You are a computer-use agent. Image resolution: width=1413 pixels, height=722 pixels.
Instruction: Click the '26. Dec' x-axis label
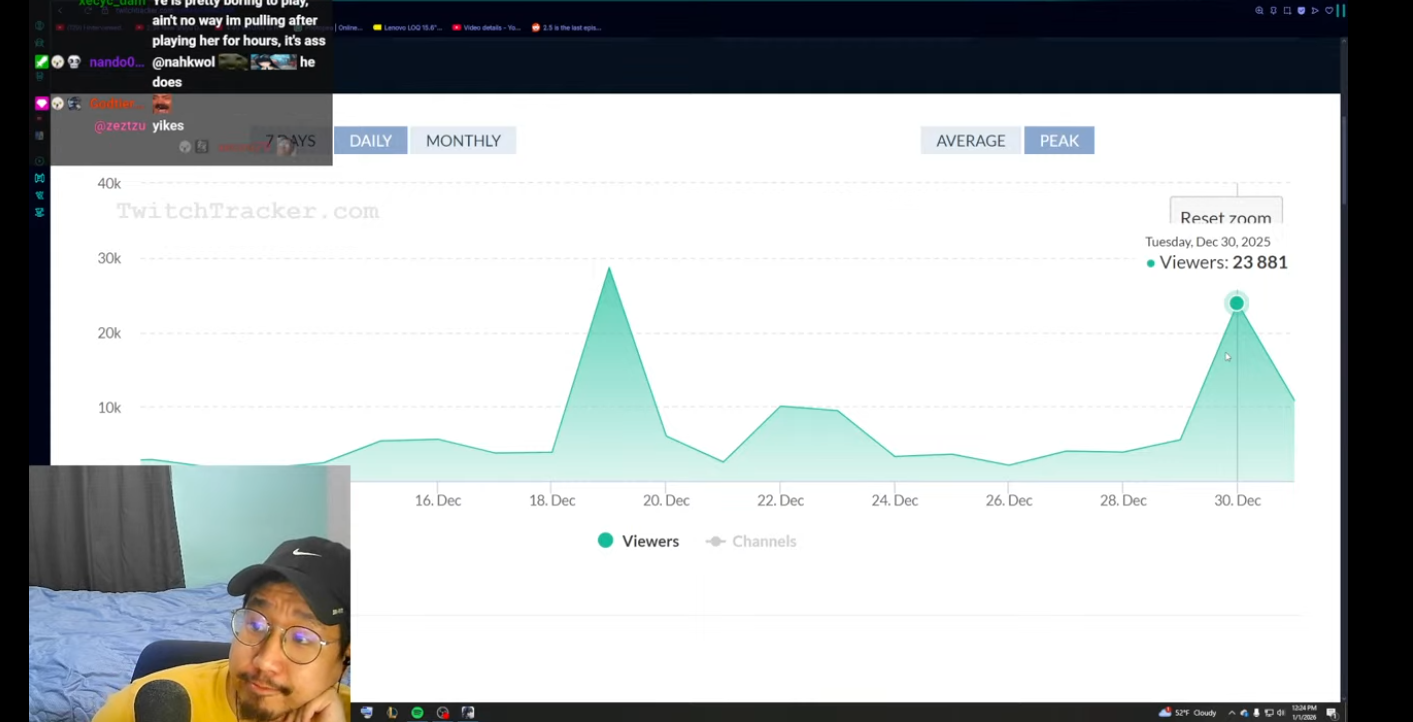coord(1009,500)
